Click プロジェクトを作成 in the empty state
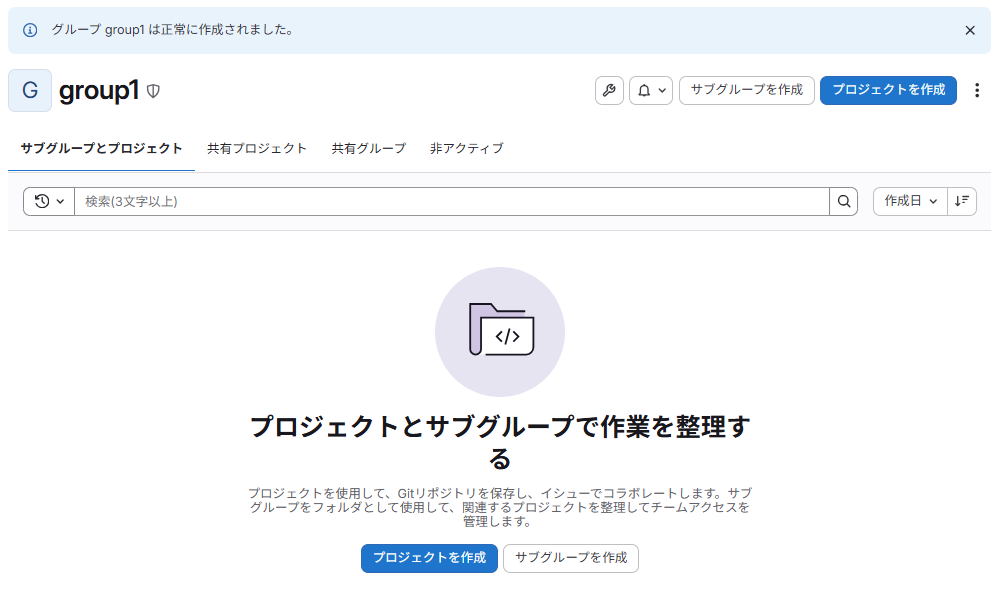Image resolution: width=1004 pixels, height=610 pixels. (429, 558)
